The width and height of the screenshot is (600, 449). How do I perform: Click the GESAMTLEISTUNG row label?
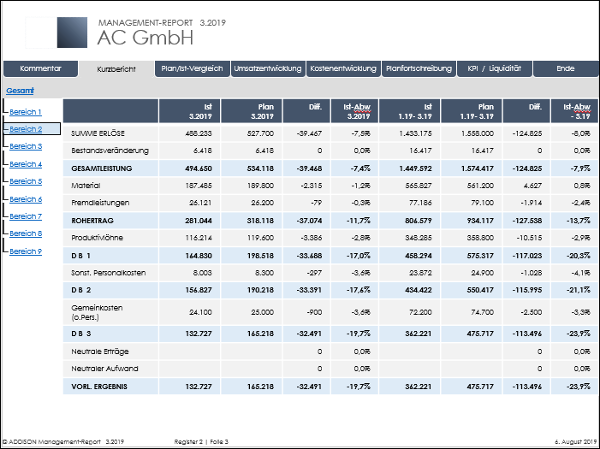pos(101,168)
